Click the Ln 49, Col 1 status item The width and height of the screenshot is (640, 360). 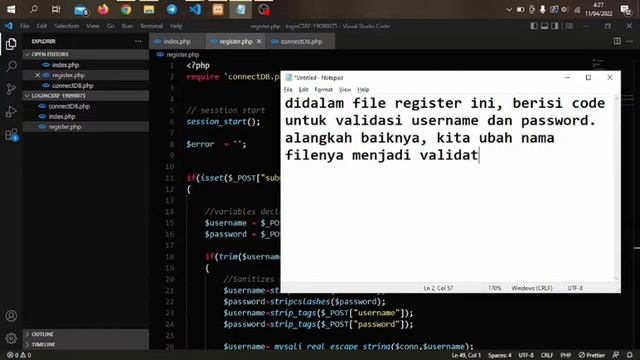pos(466,355)
